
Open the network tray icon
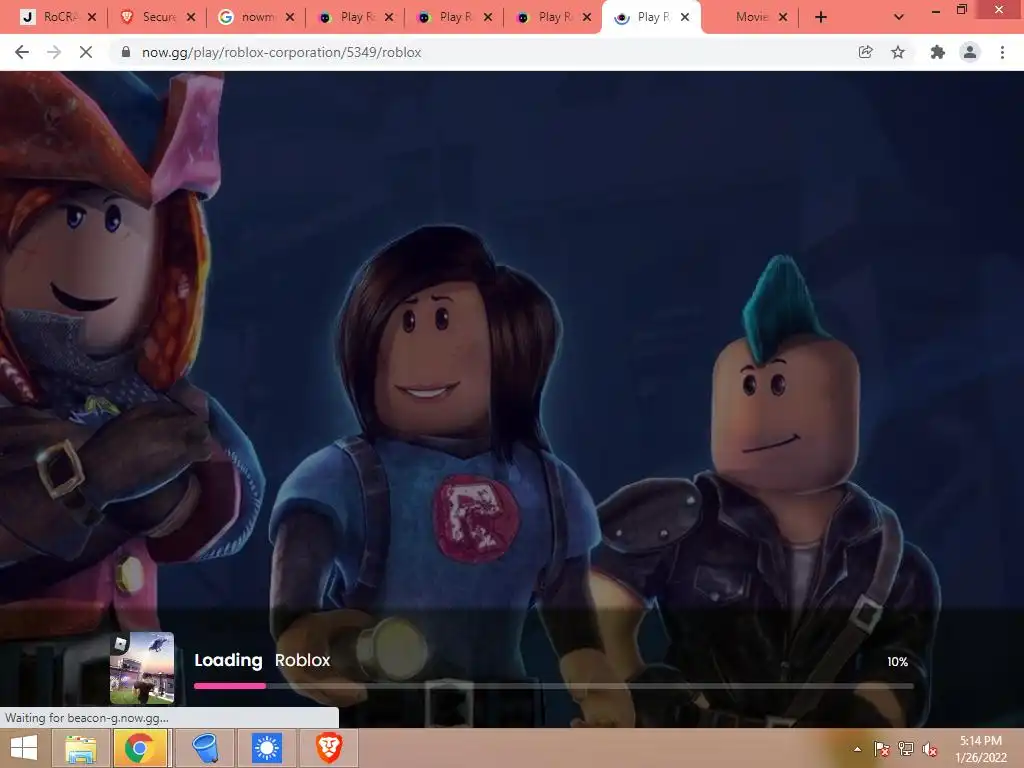[x=906, y=749]
